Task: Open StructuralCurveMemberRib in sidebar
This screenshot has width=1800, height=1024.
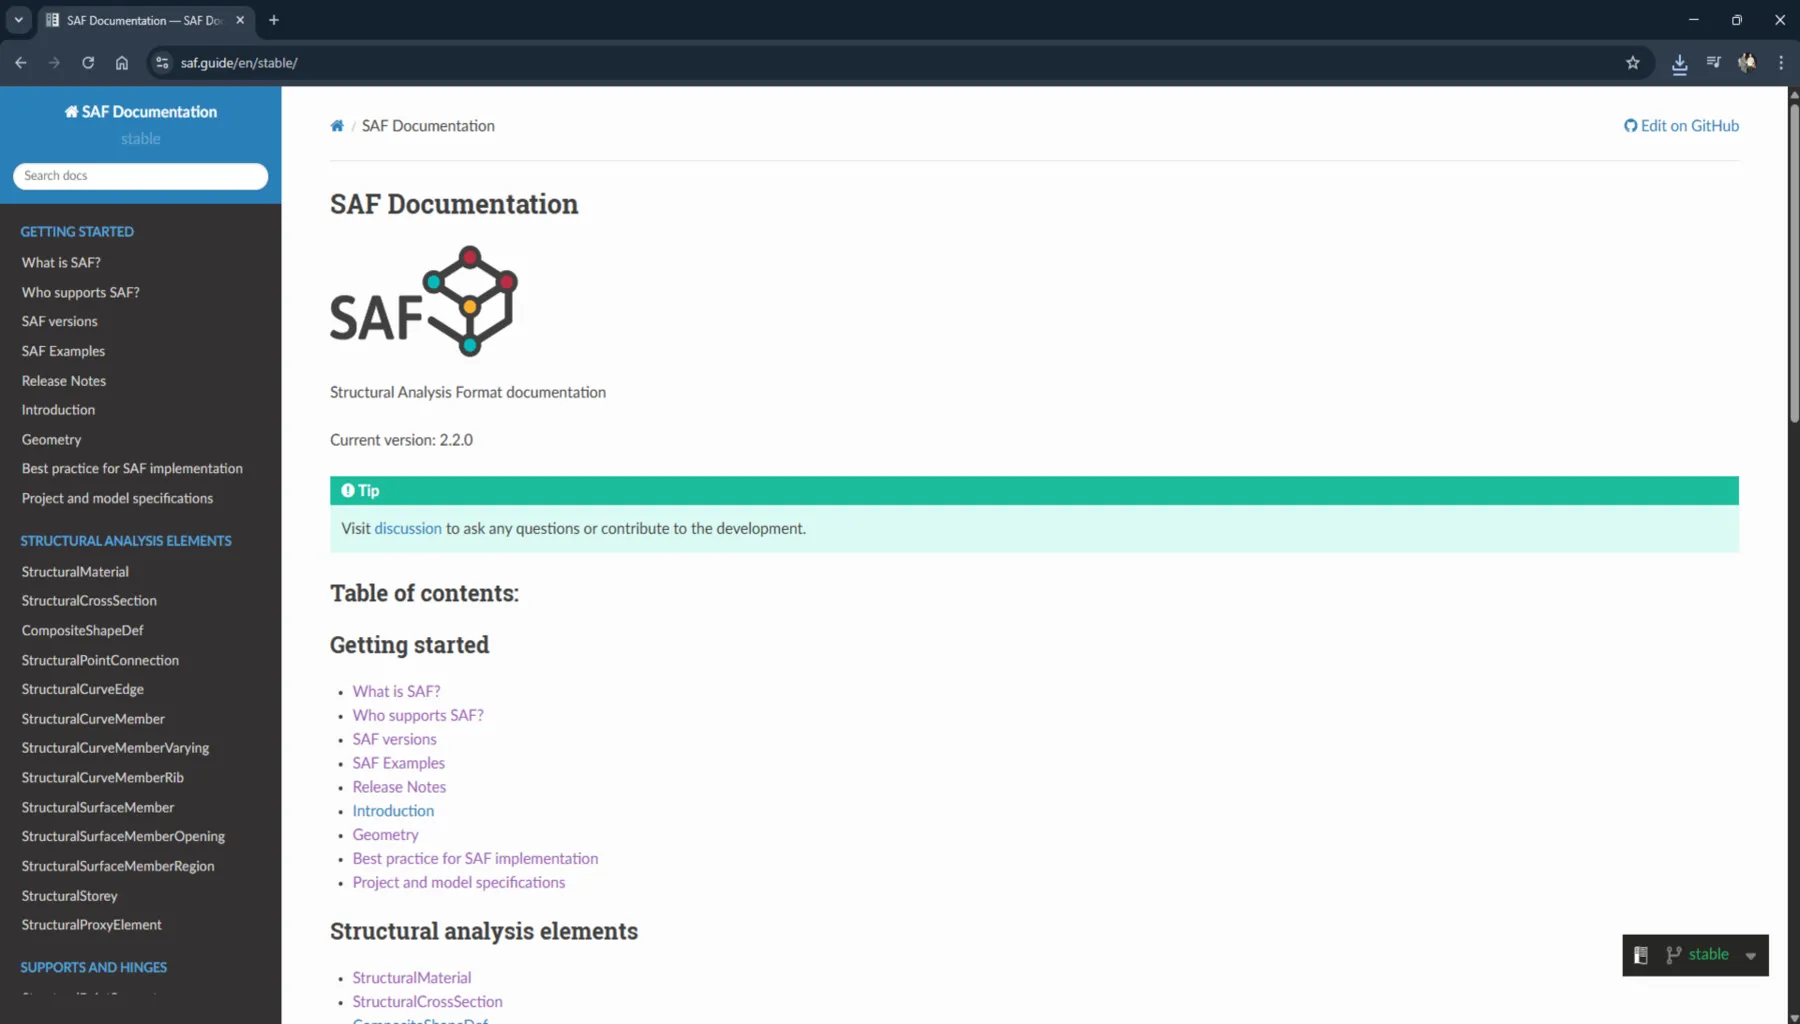Action: coord(102,777)
